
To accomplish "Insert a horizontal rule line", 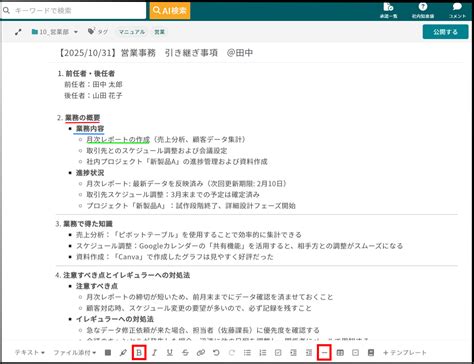I will click(x=324, y=353).
